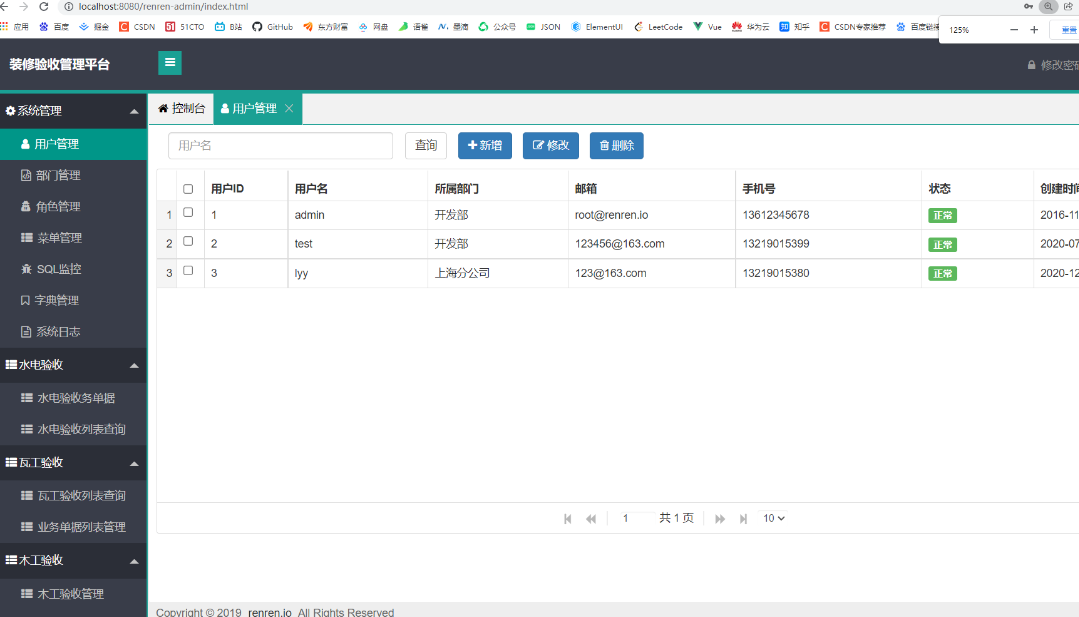Viewport: 1079px width, 617px height.
Task: Check the checkbox for test row
Action: click(188, 241)
